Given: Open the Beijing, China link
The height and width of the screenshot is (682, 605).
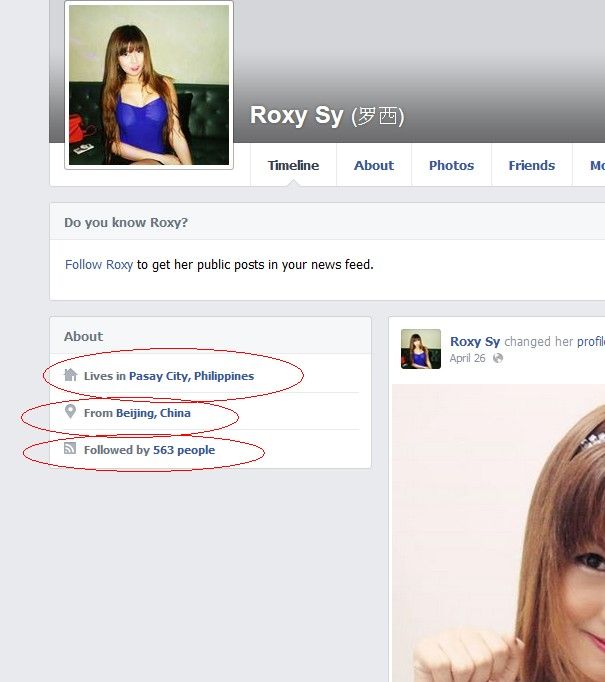Looking at the screenshot, I should pyautogui.click(x=153, y=412).
